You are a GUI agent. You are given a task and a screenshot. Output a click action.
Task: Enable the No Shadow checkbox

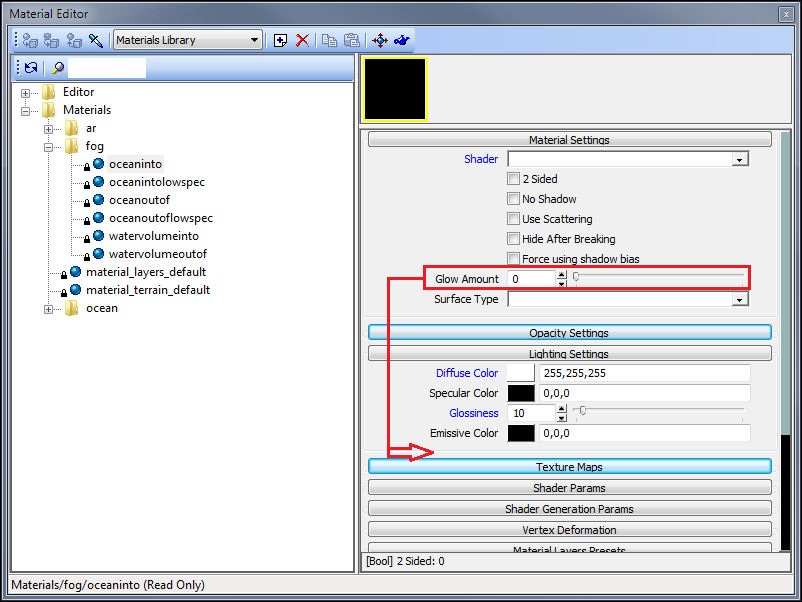coord(513,198)
